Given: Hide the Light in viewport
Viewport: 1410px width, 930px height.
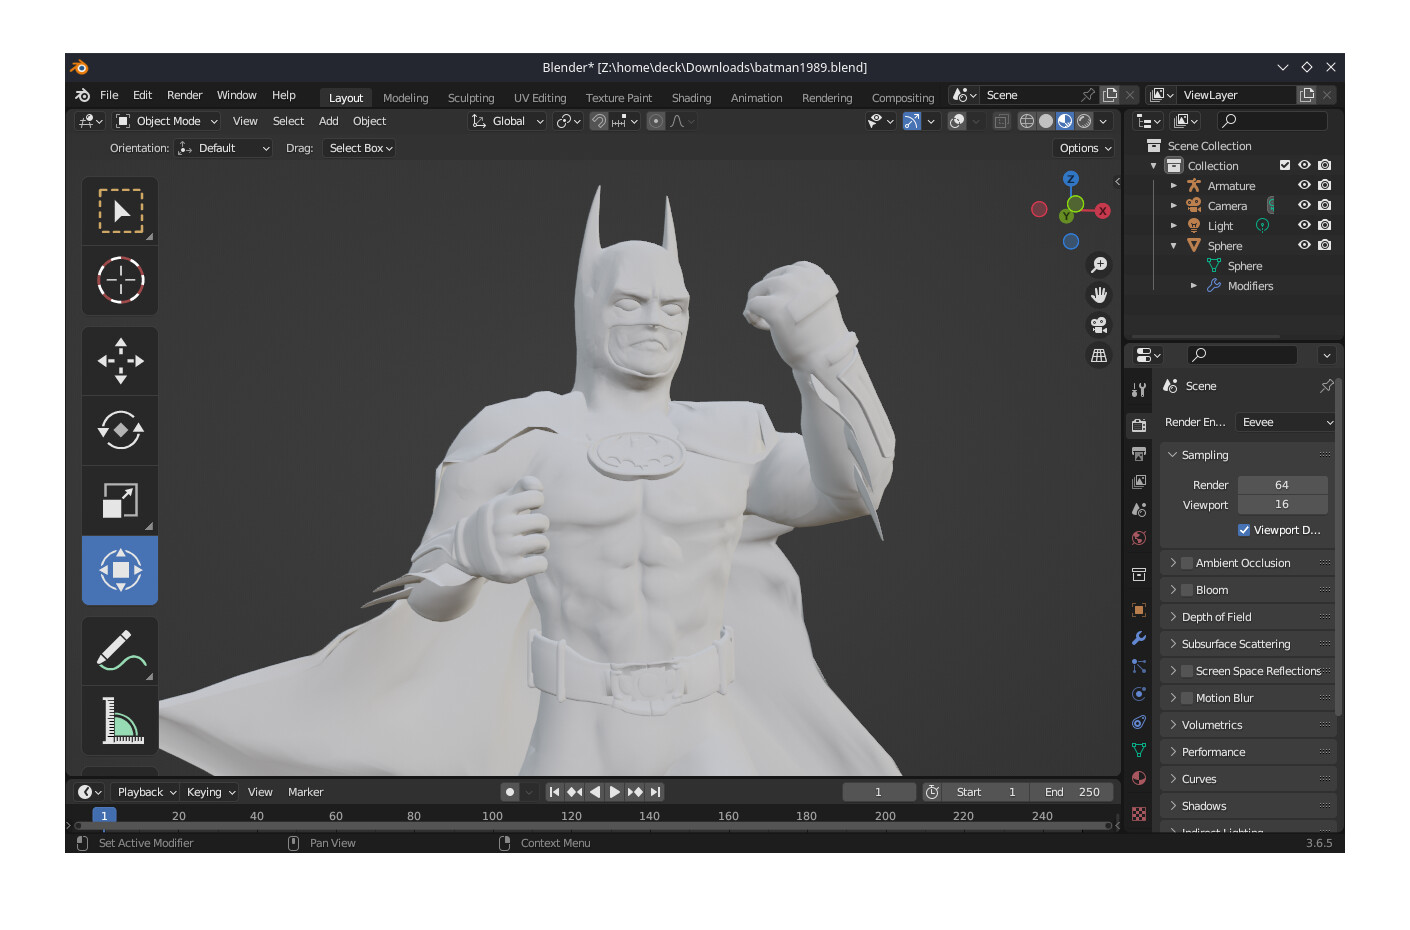Looking at the screenshot, I should (1304, 225).
